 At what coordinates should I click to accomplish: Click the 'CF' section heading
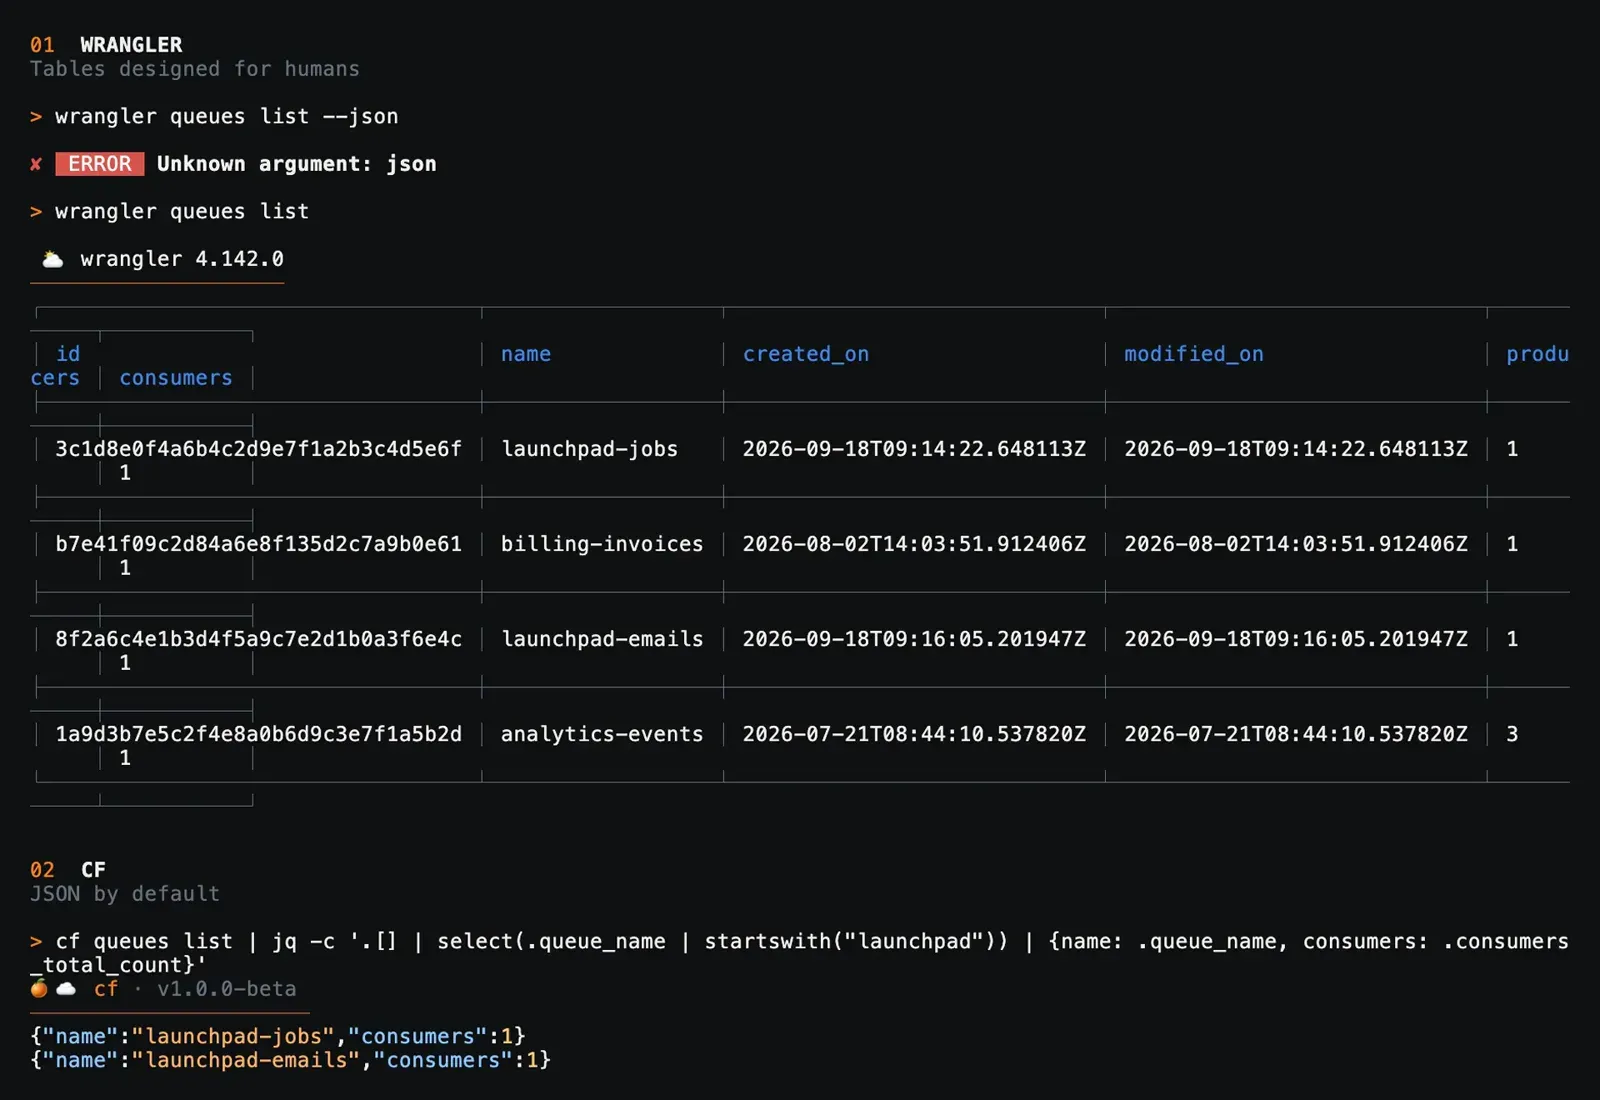[x=93, y=870]
